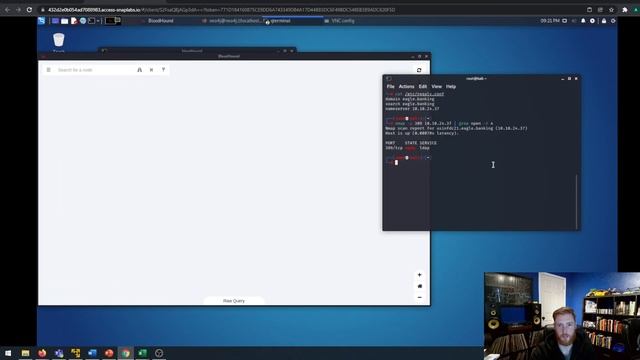Open Chrome from the Windows taskbar
The width and height of the screenshot is (640, 360).
(126, 353)
